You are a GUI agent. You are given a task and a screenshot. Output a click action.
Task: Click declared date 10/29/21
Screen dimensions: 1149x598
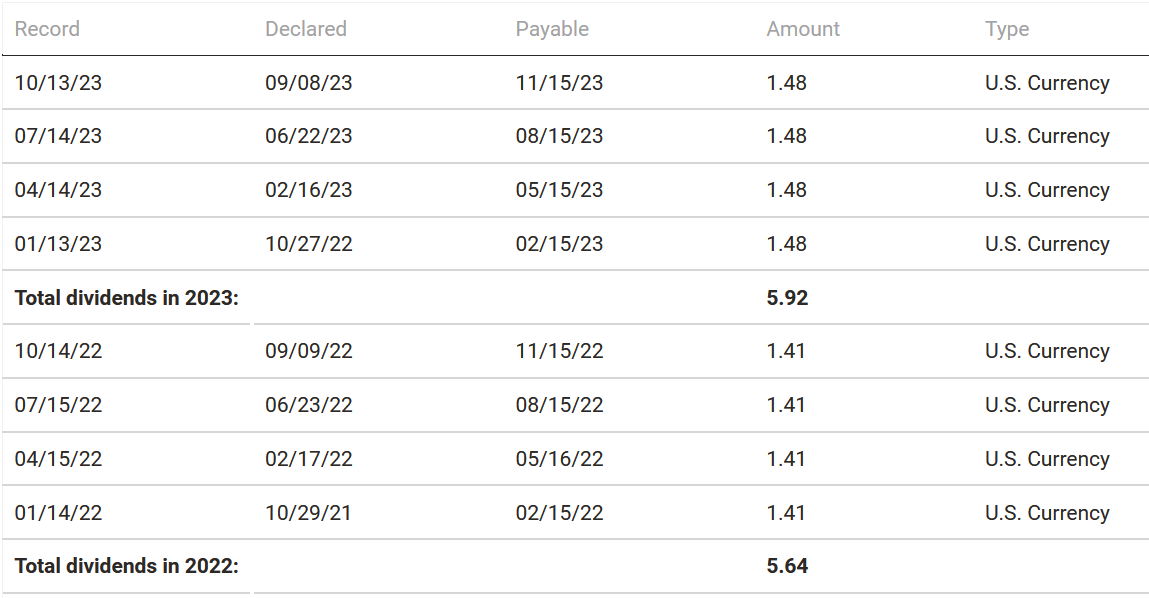tap(309, 513)
